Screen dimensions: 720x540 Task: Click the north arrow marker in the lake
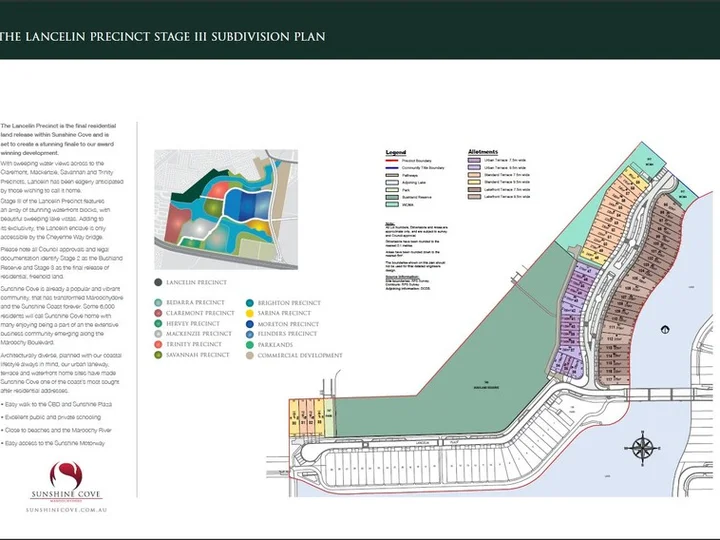point(665,329)
